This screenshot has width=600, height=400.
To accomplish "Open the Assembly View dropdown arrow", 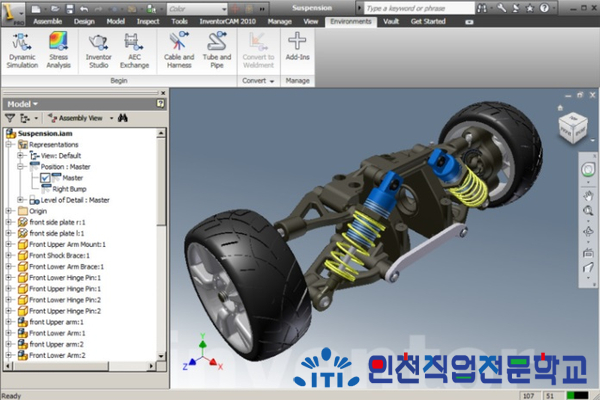I will tap(112, 118).
